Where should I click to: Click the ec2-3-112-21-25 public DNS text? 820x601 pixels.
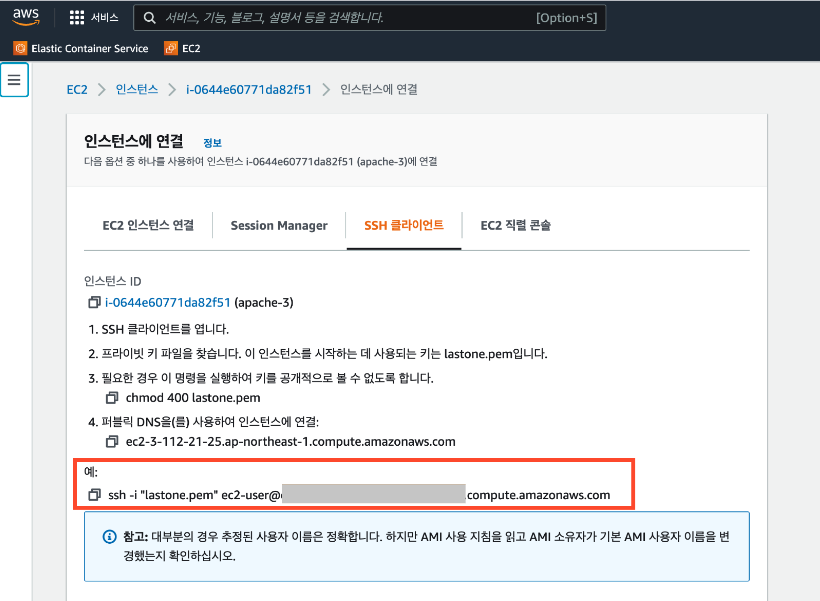[291, 442]
